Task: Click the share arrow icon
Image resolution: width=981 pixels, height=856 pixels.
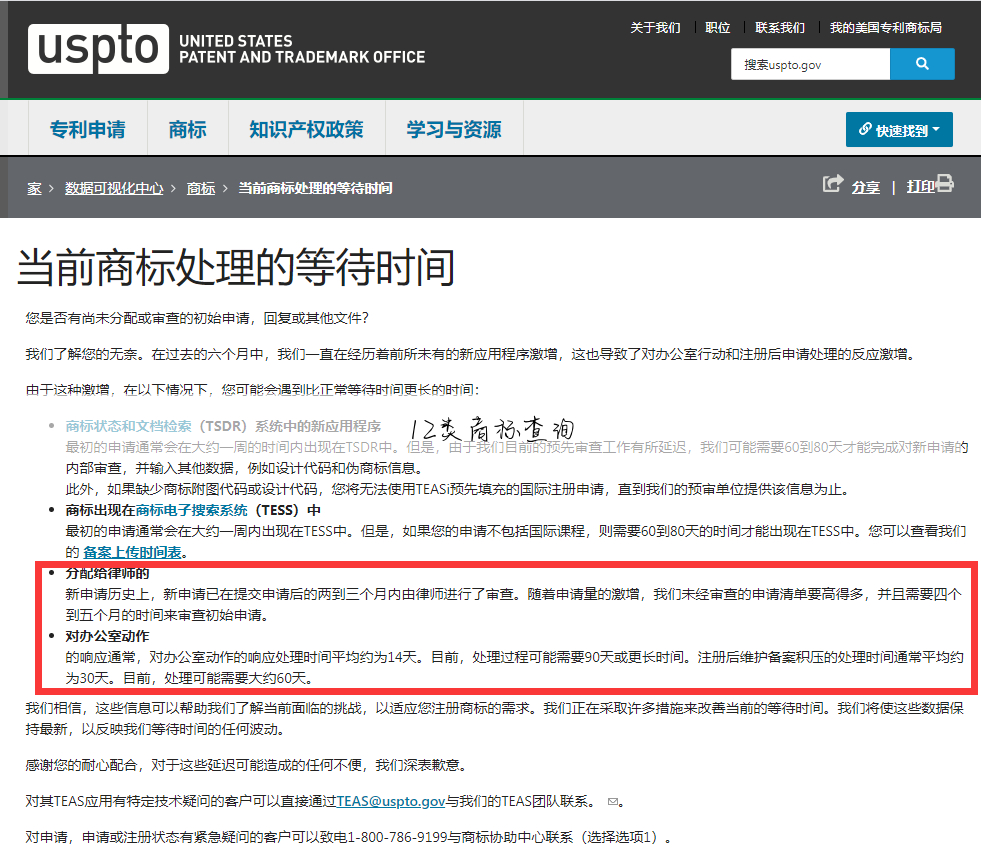Action: 833,184
